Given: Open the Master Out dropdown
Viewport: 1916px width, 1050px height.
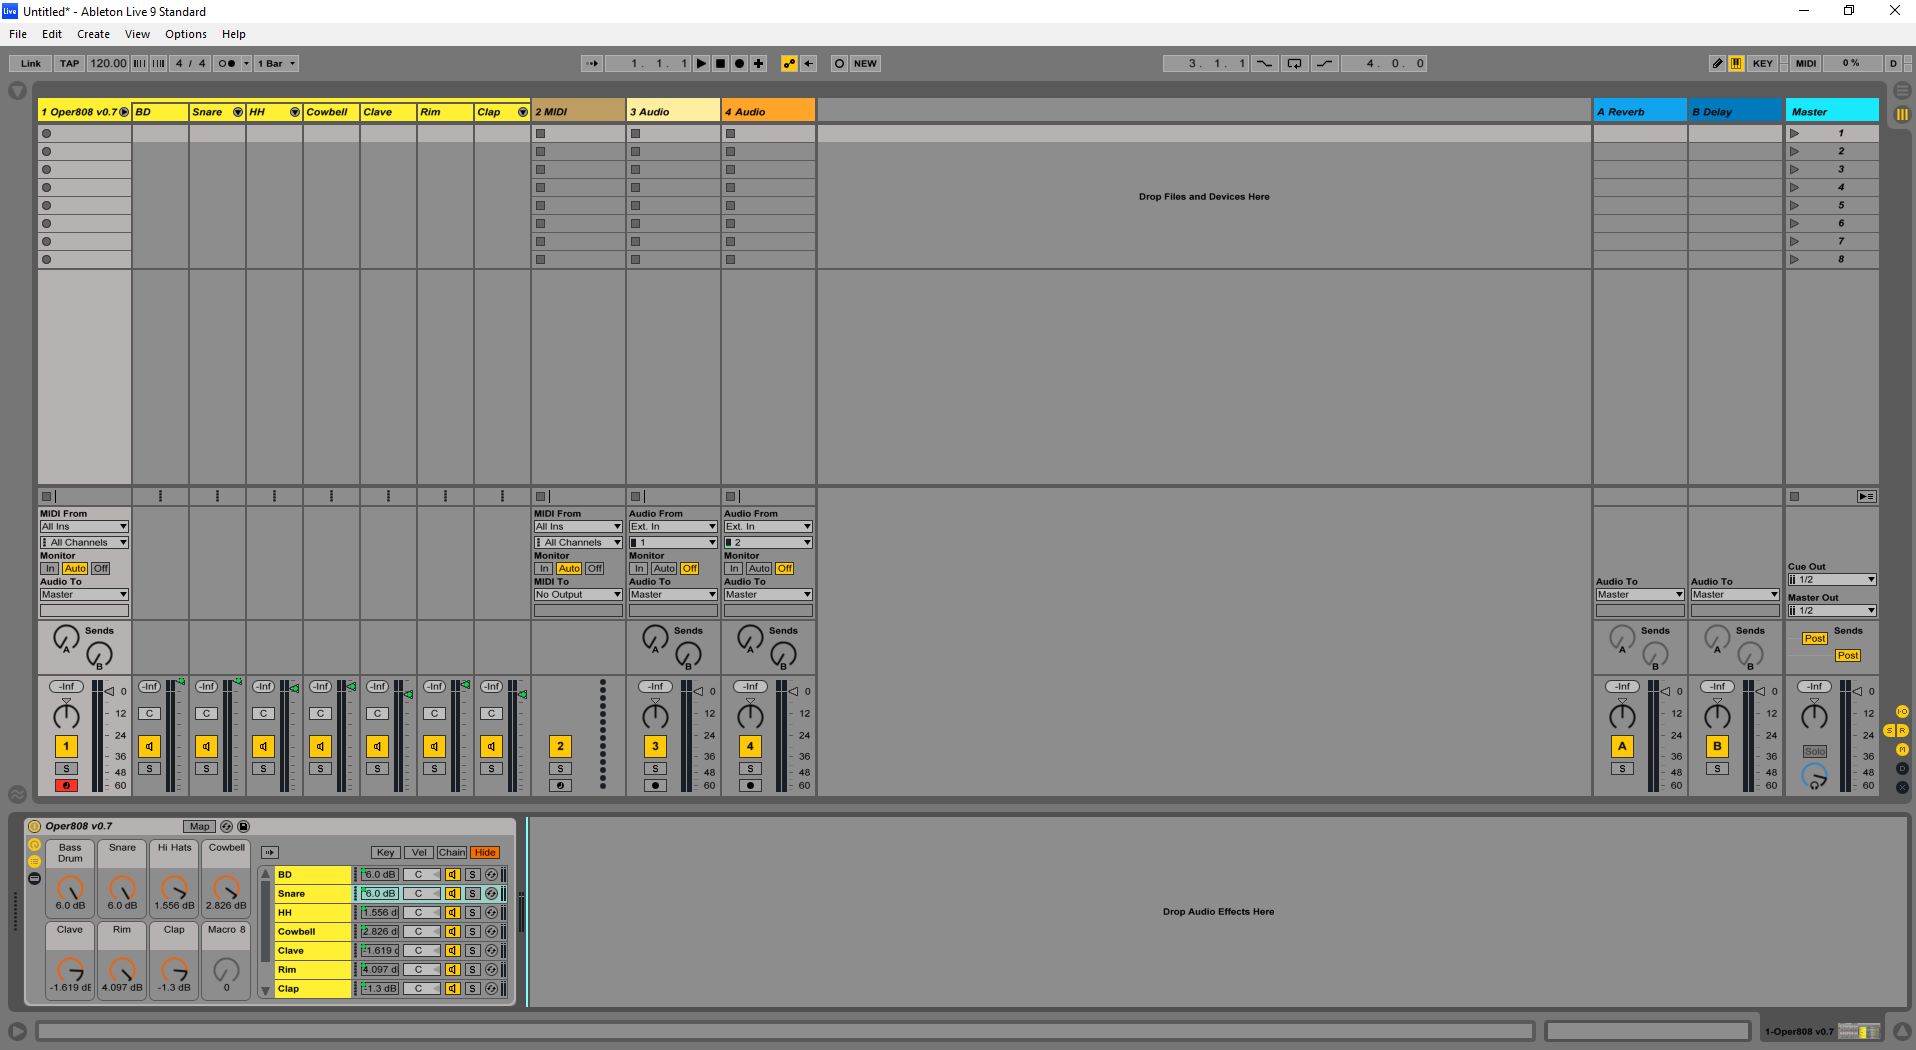Looking at the screenshot, I should (x=1832, y=610).
